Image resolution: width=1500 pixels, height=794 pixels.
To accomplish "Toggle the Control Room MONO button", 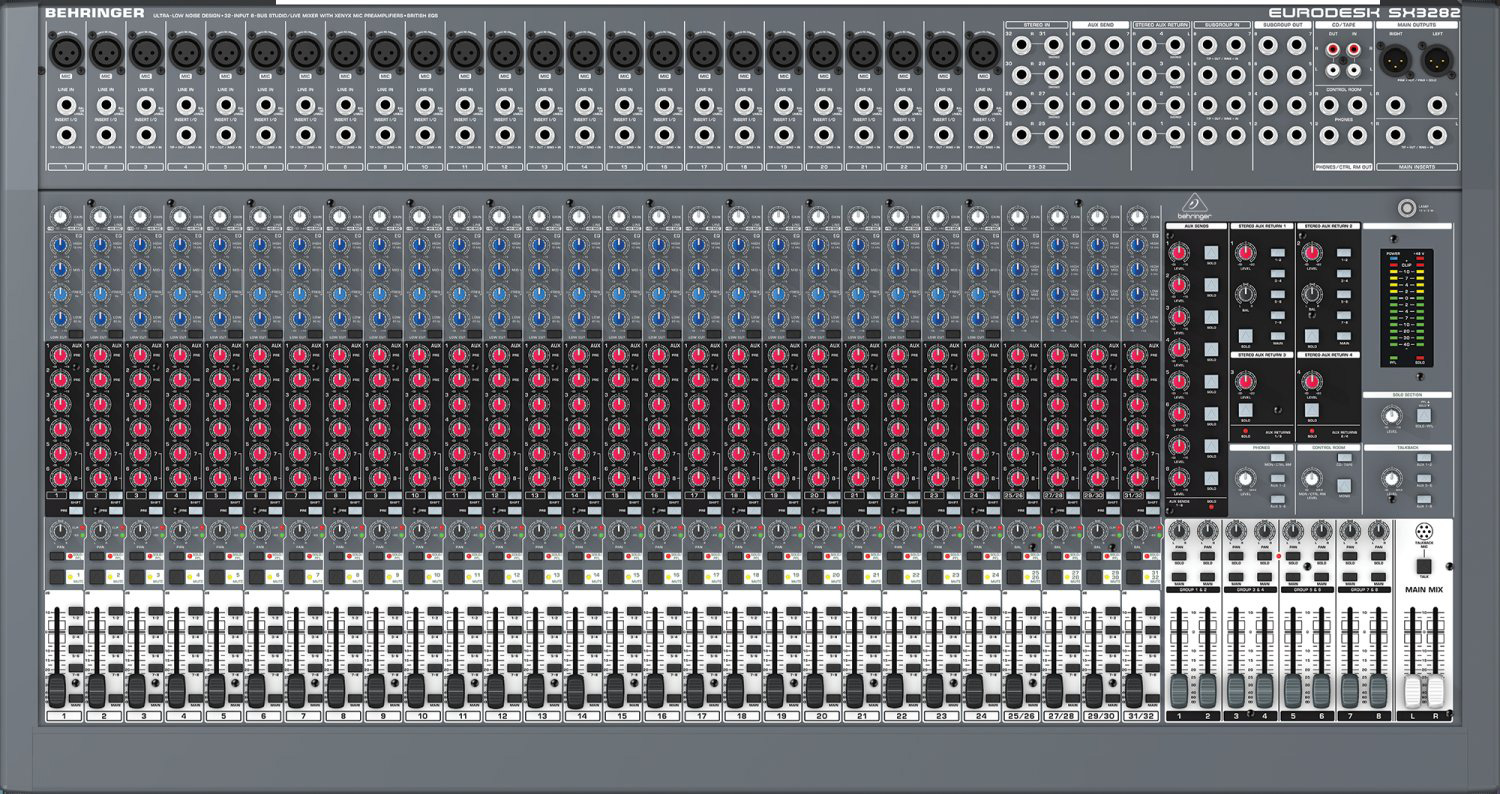I will point(1344,485).
